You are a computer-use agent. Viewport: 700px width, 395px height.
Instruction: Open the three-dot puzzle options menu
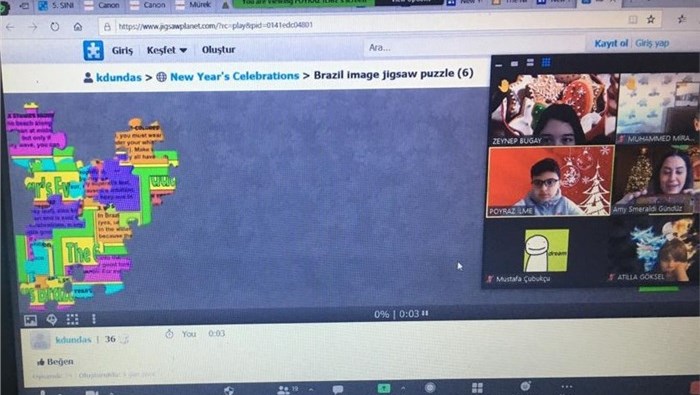(93, 319)
